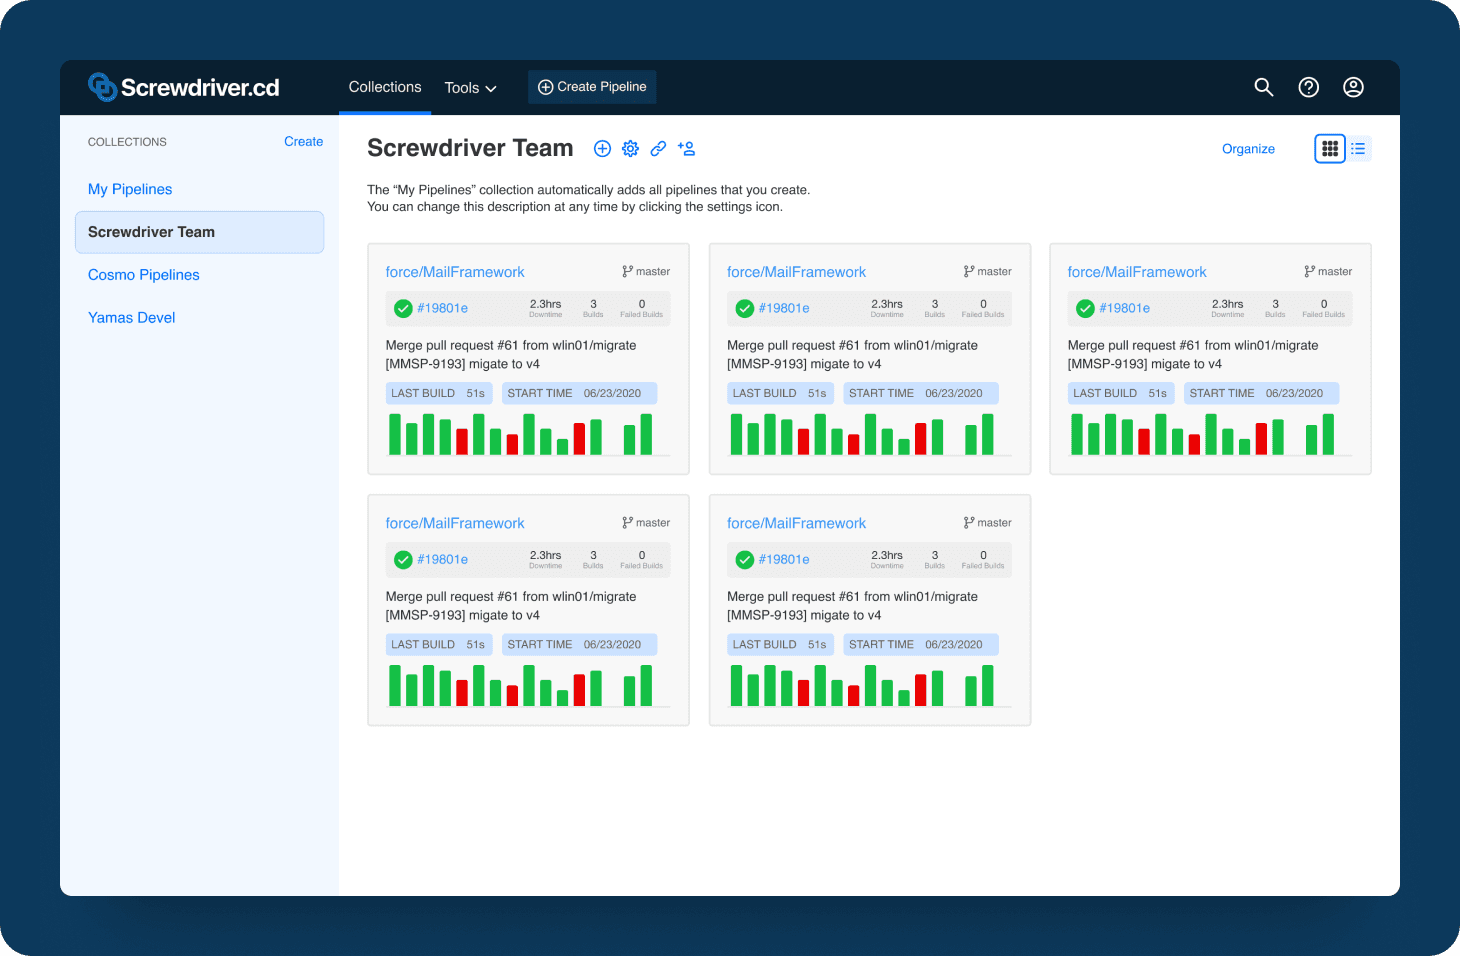Open force/MailFramework in top-right card

coord(1137,272)
